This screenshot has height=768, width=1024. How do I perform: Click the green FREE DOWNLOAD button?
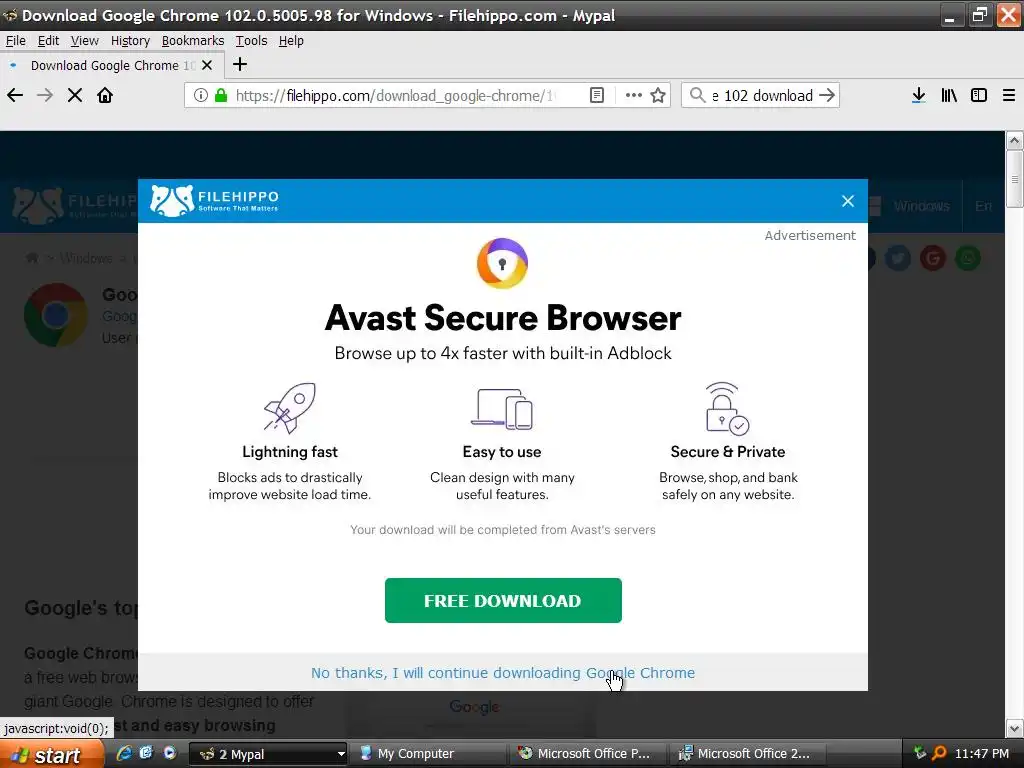503,600
